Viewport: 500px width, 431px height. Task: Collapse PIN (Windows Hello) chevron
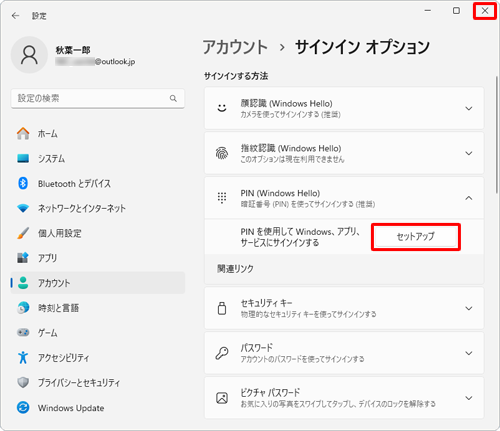pos(469,198)
